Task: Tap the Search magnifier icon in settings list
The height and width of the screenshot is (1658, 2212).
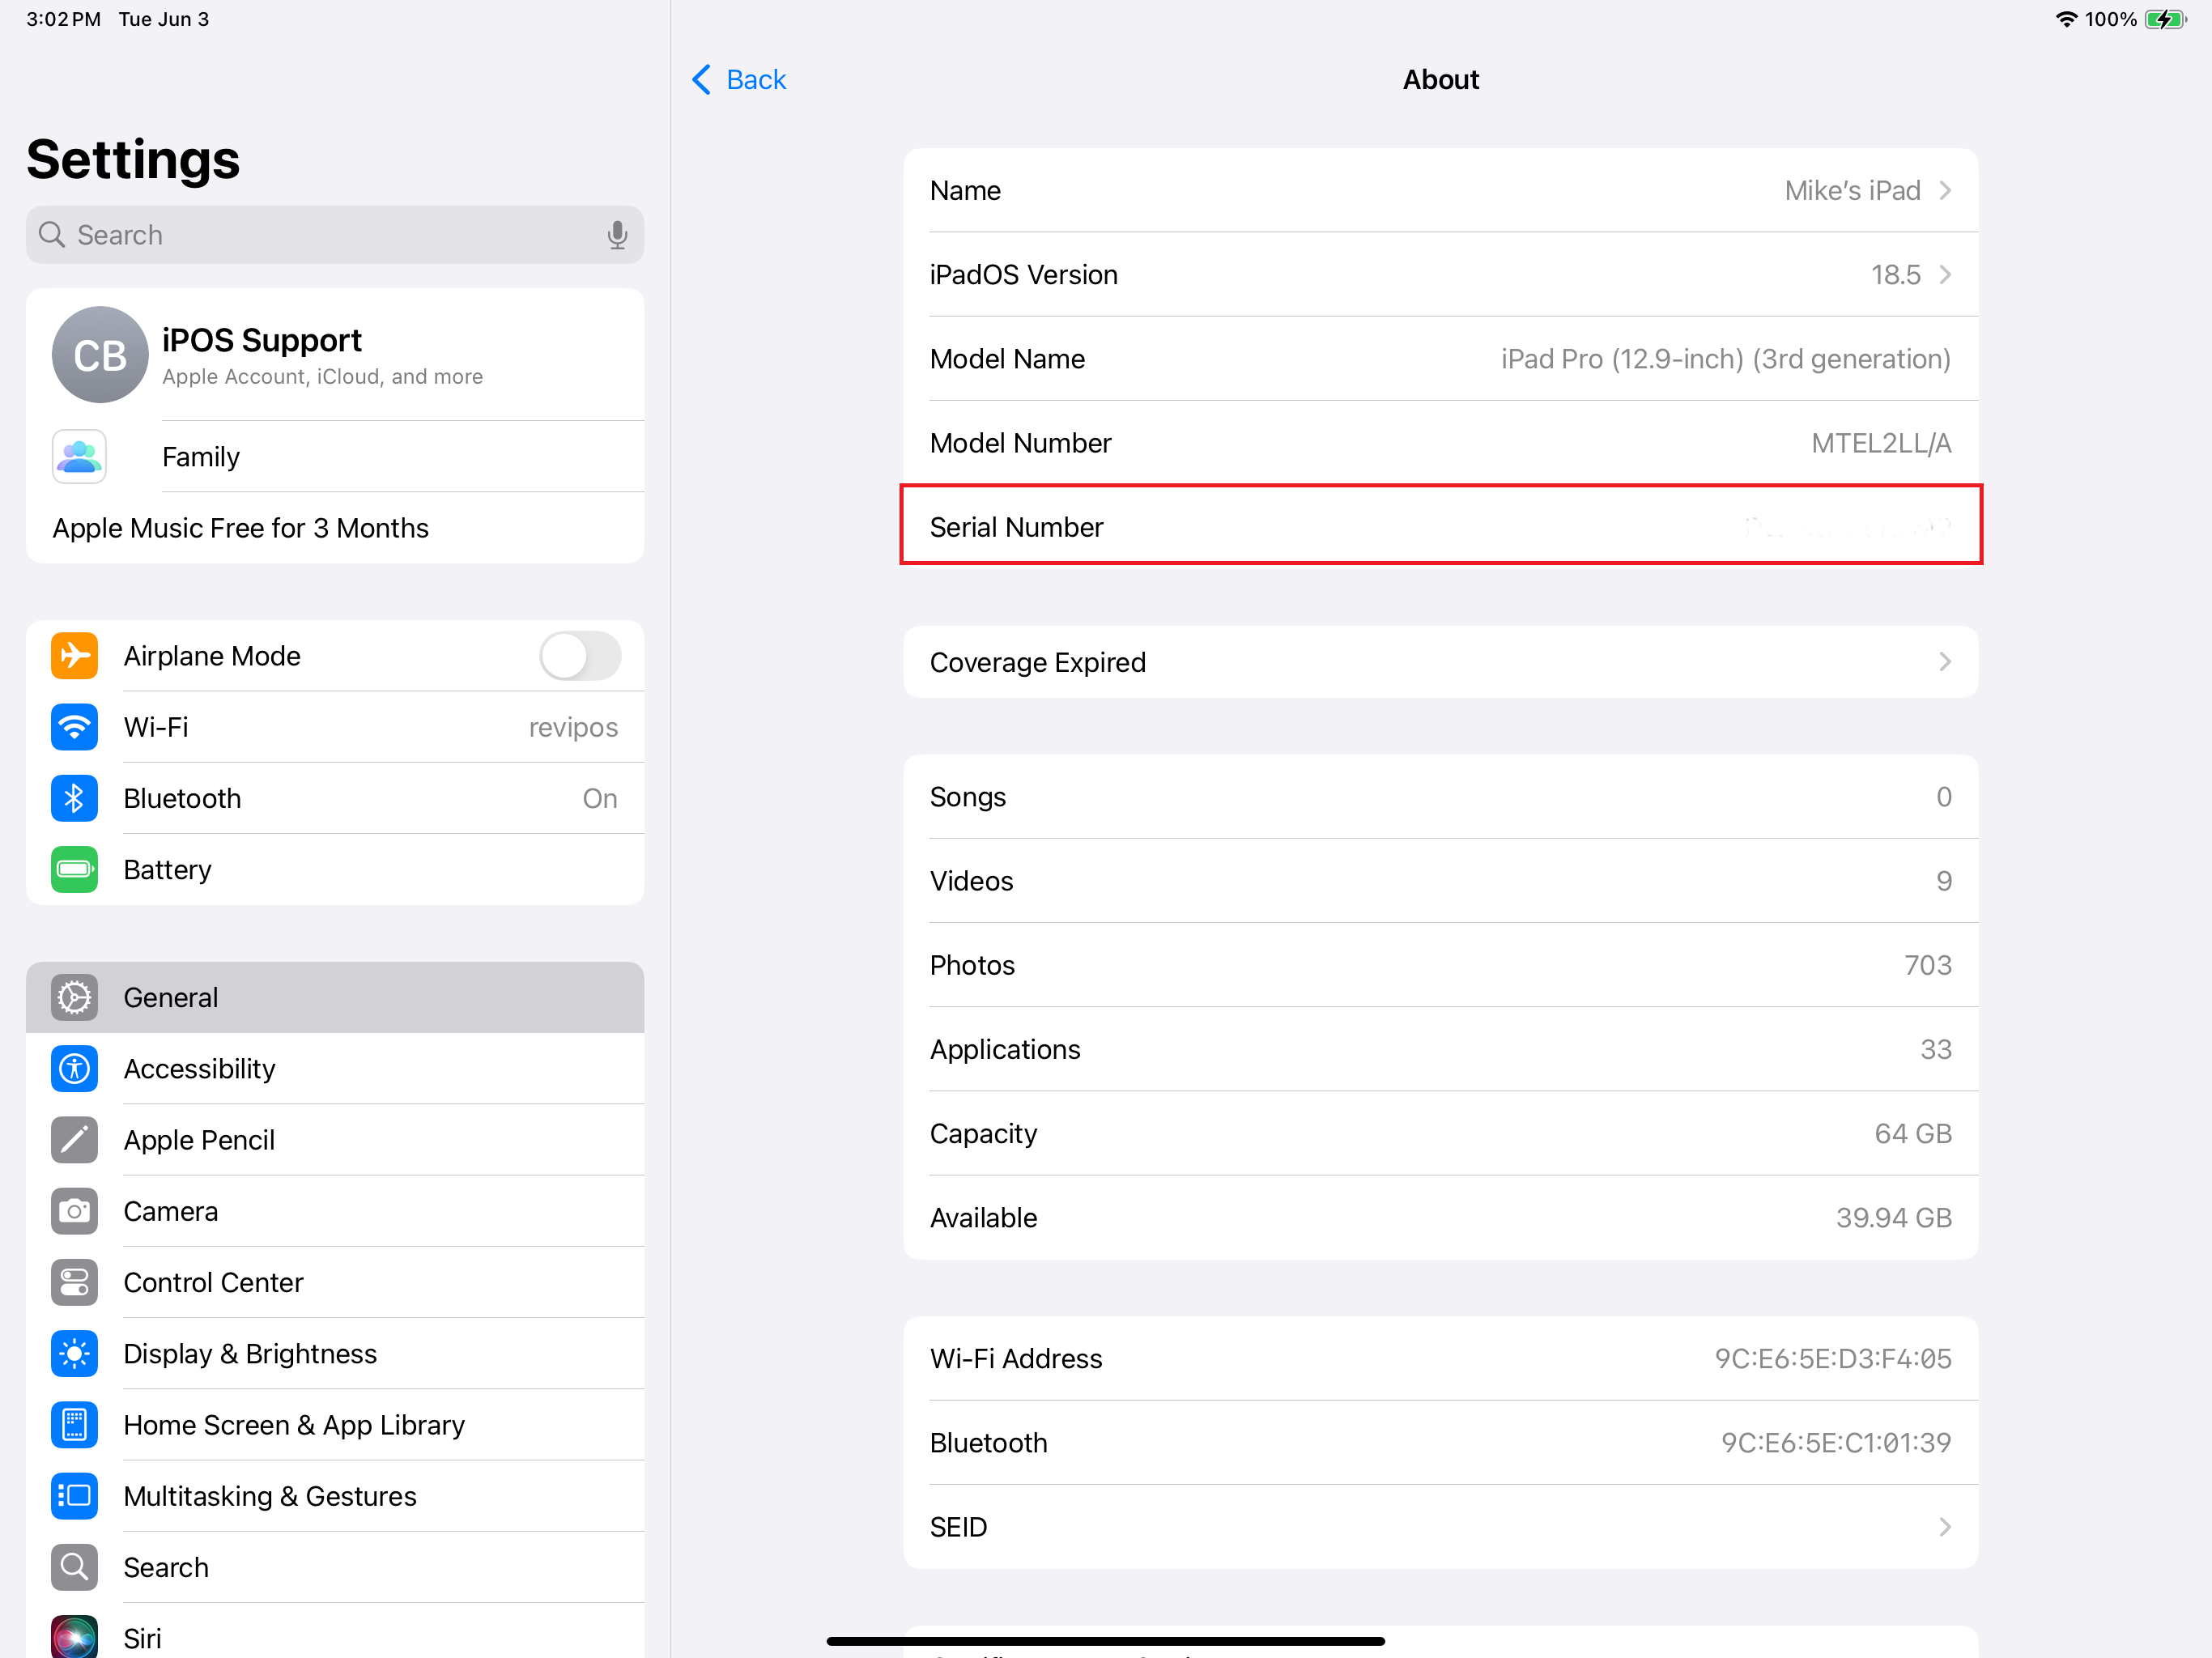Action: 74,1567
